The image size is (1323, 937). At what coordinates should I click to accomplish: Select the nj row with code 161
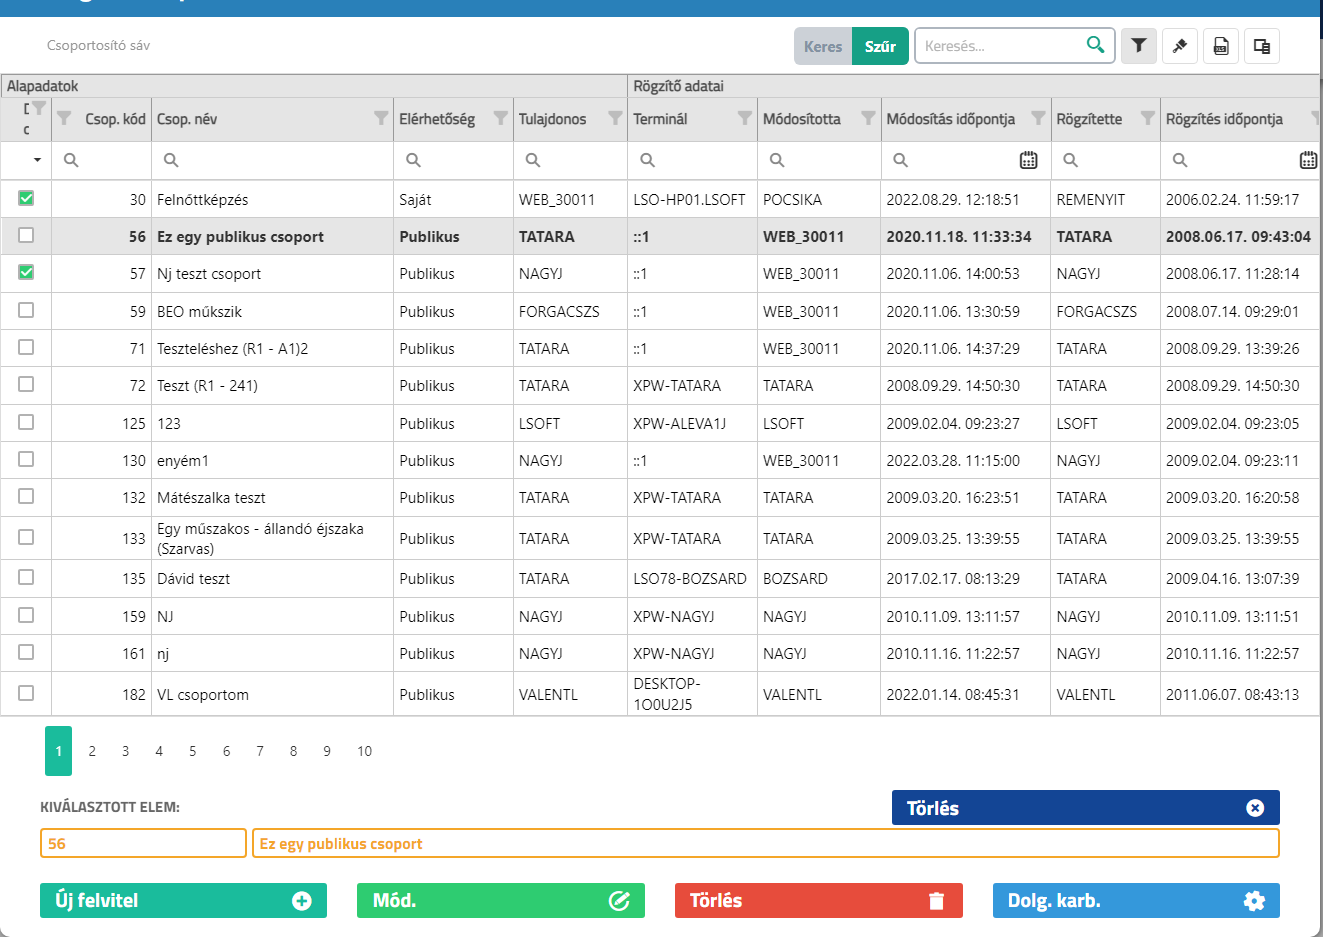point(660,653)
